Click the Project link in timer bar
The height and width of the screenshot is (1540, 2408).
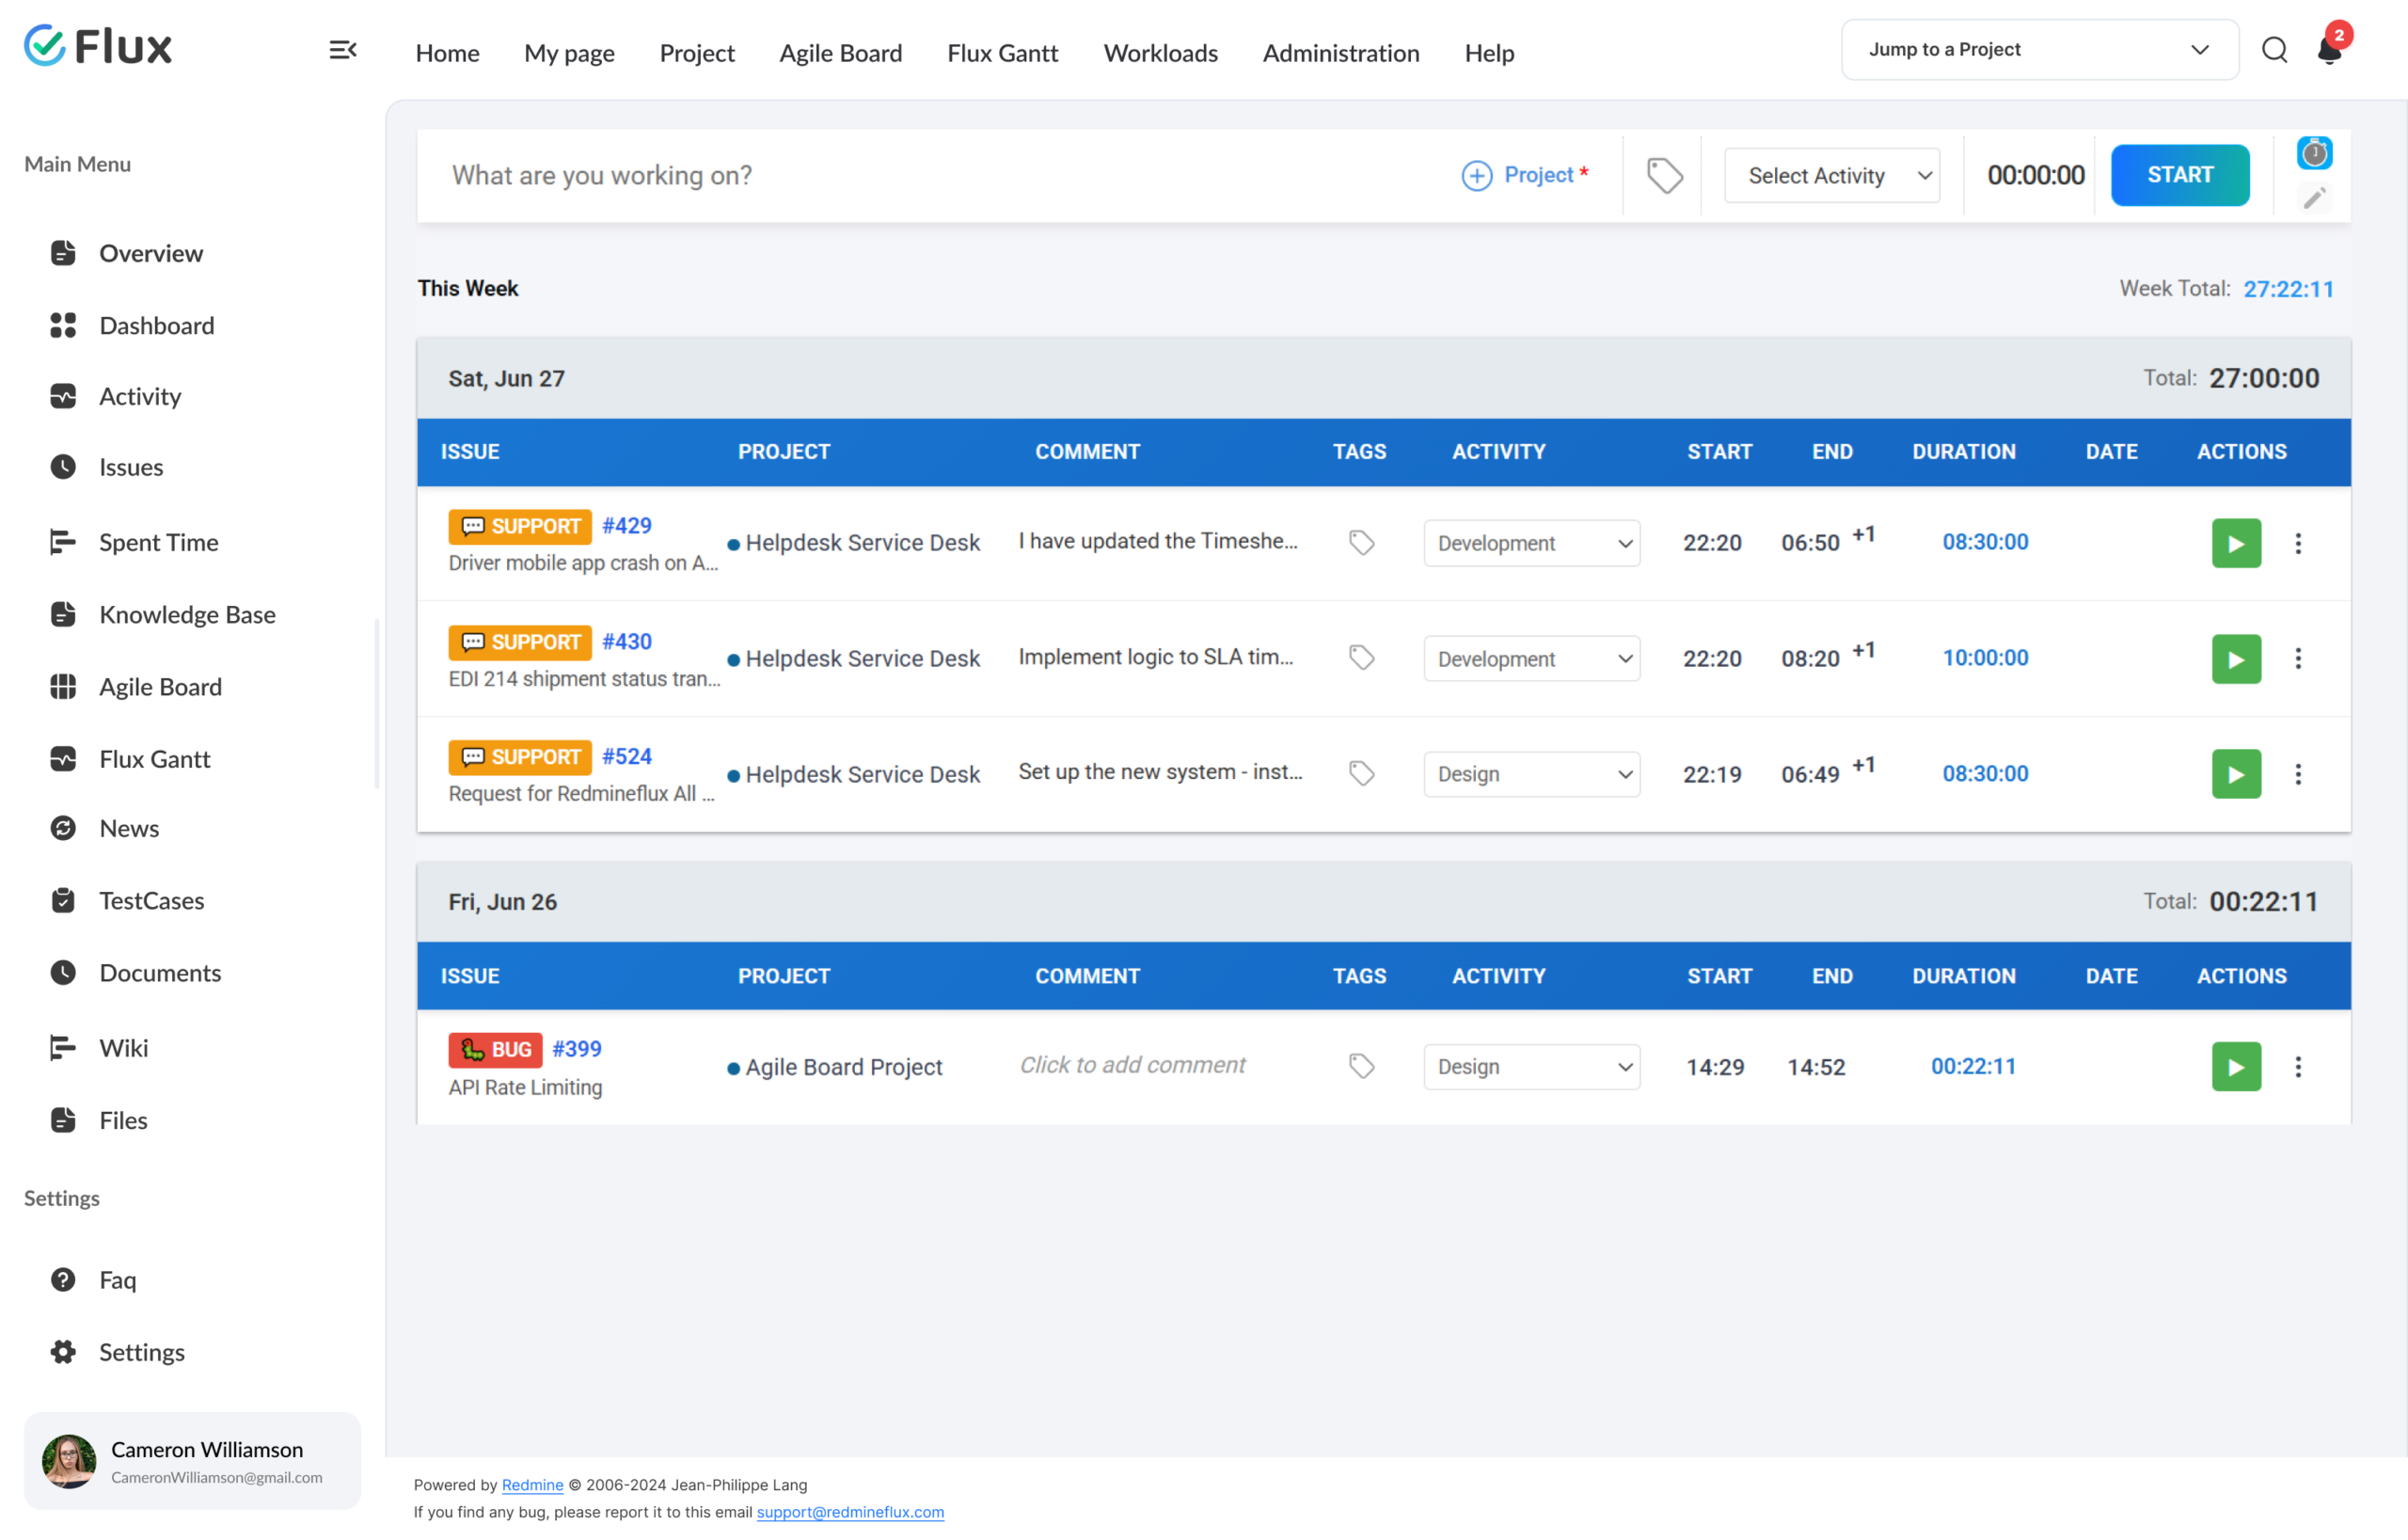pos(1538,175)
